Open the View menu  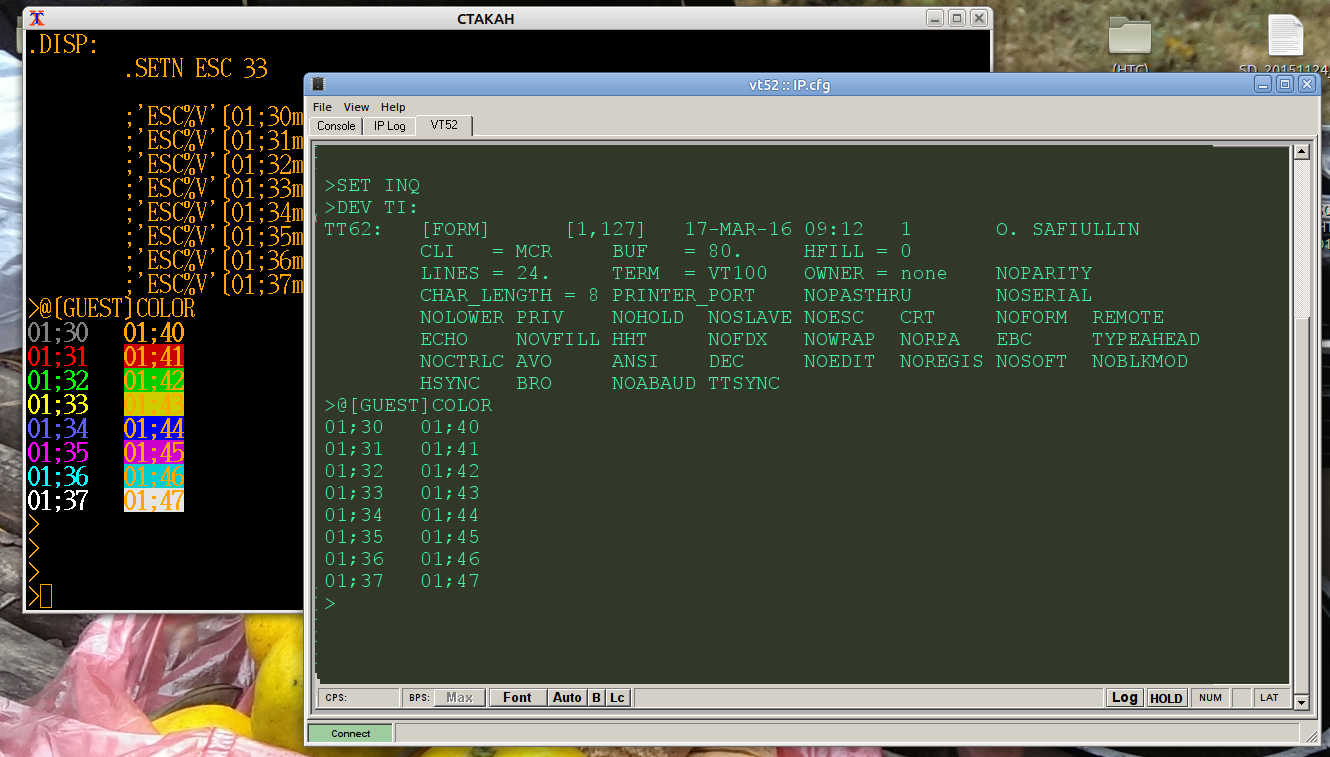tap(356, 107)
